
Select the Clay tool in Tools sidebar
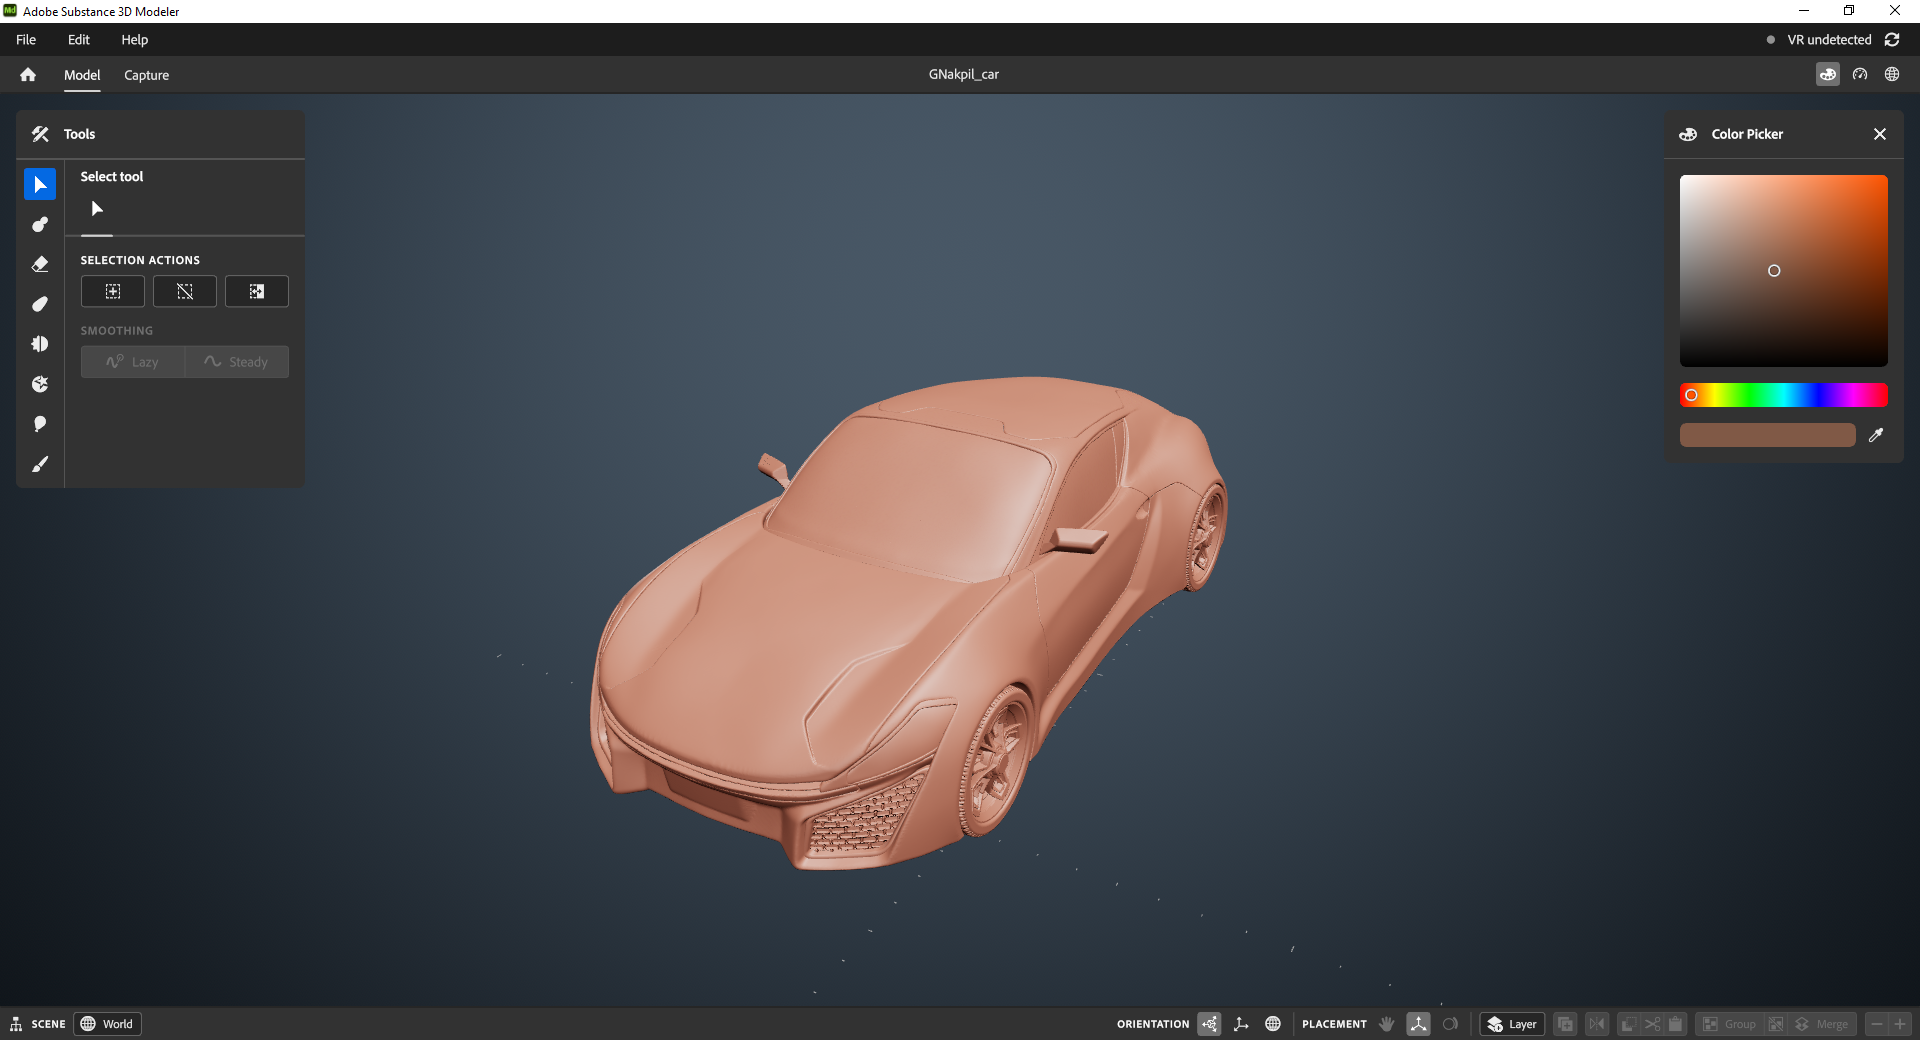pyautogui.click(x=40, y=225)
